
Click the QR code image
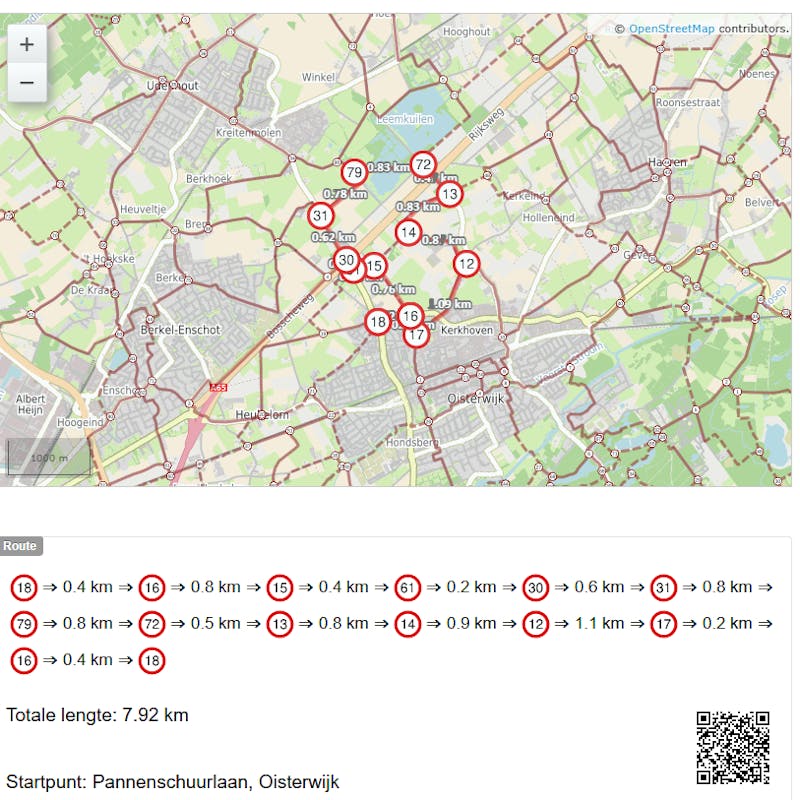point(733,747)
